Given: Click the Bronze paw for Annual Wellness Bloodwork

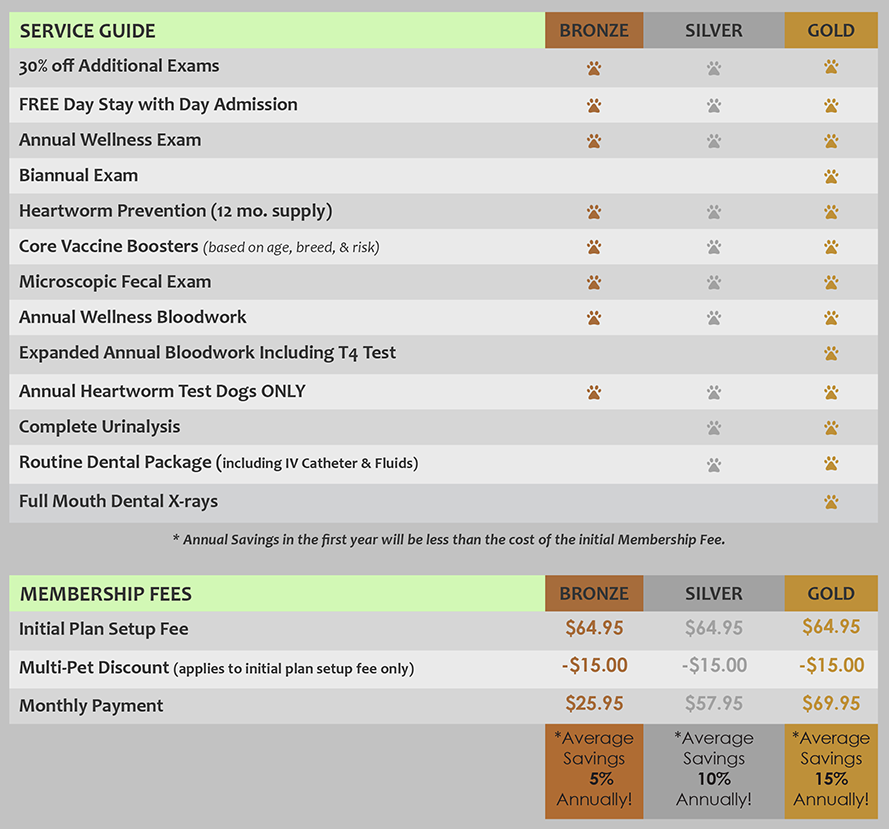Looking at the screenshot, I should pyautogui.click(x=594, y=318).
